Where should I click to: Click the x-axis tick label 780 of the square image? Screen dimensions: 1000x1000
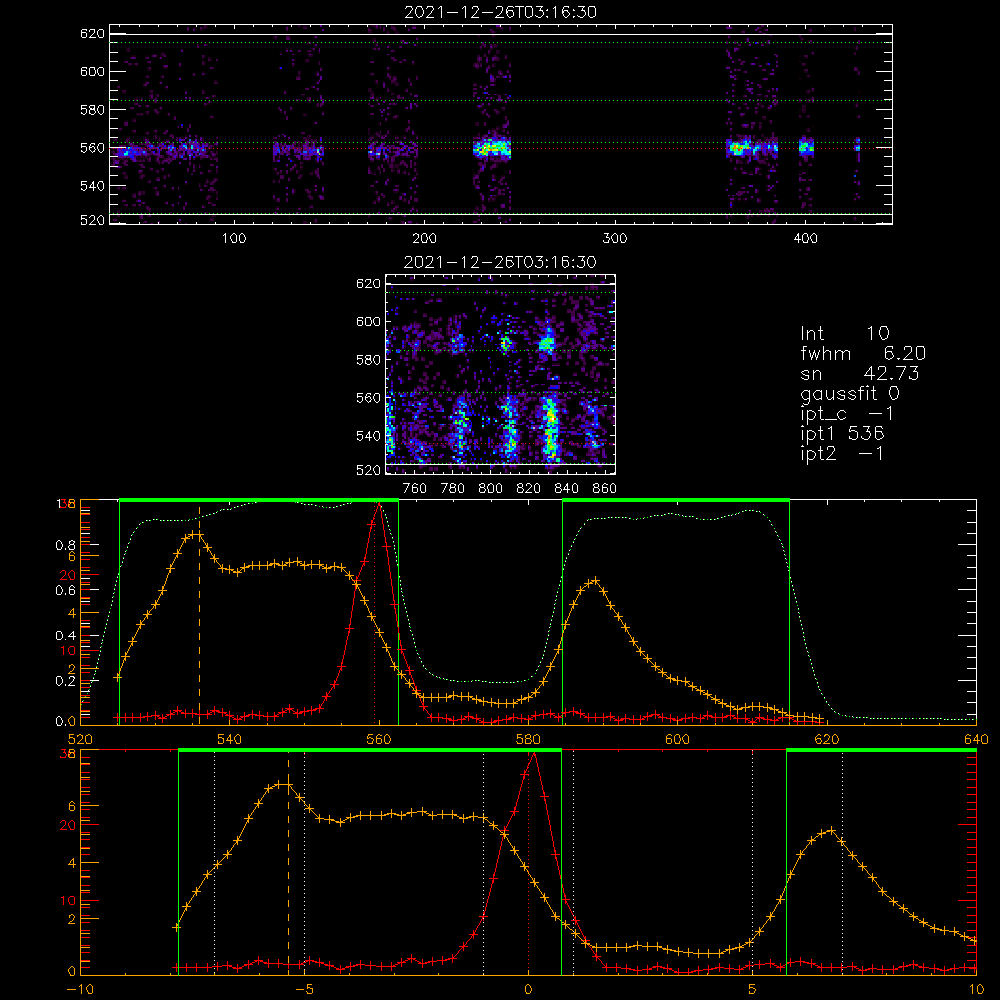(453, 489)
